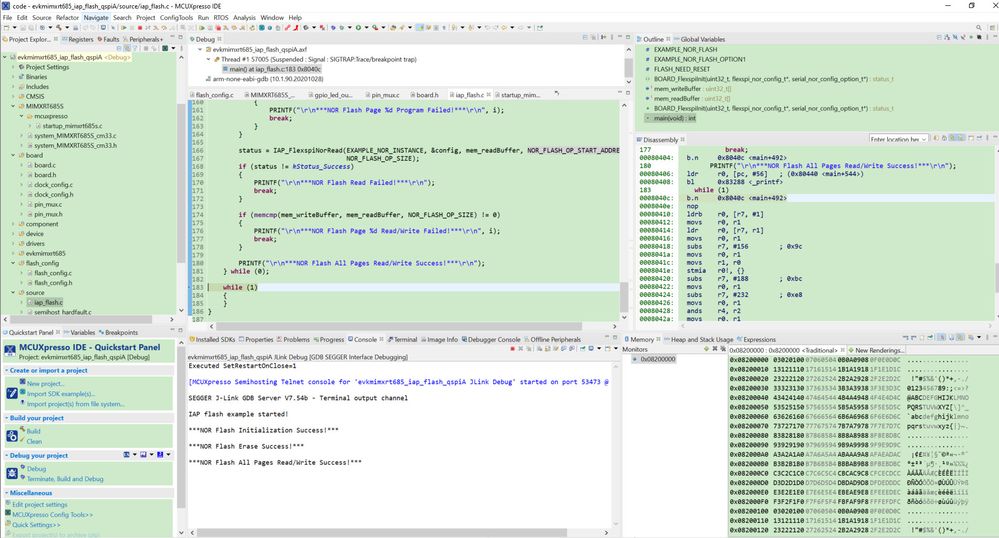This screenshot has height=538, width=999.
Task: Collapse the board folder in Project Explorer
Action: tap(13, 155)
